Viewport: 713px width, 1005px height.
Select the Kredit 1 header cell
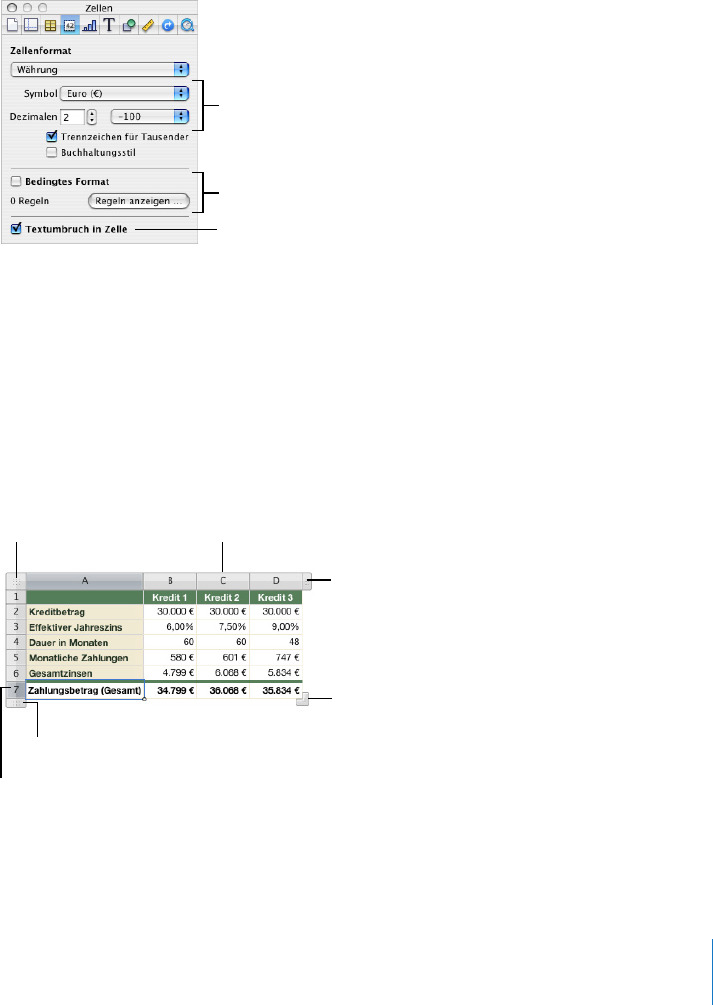170,597
